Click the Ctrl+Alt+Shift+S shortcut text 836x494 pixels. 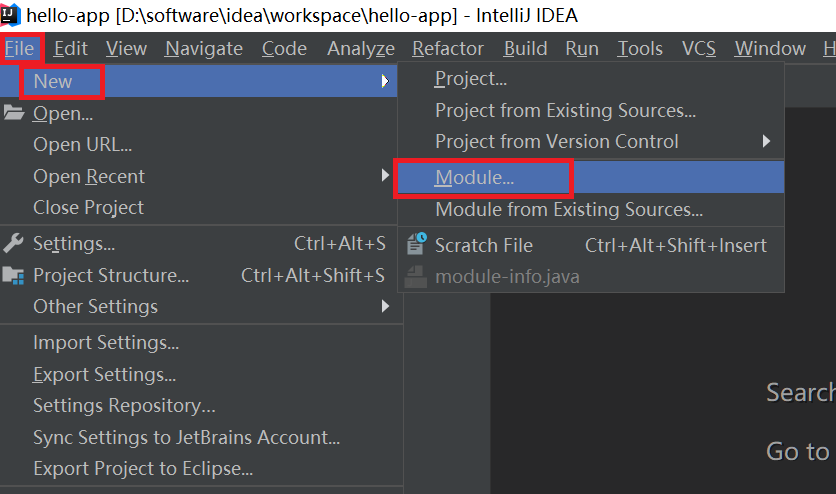(x=313, y=276)
